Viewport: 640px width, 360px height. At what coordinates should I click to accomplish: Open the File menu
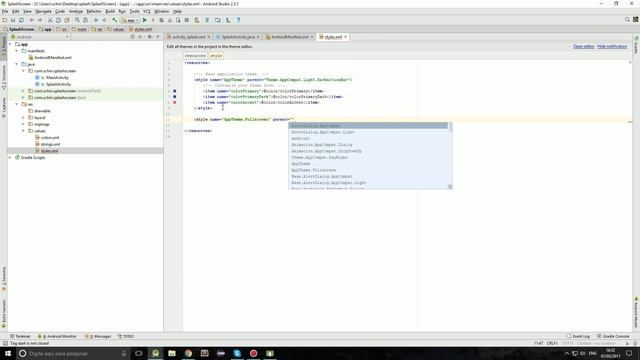pyautogui.click(x=5, y=11)
